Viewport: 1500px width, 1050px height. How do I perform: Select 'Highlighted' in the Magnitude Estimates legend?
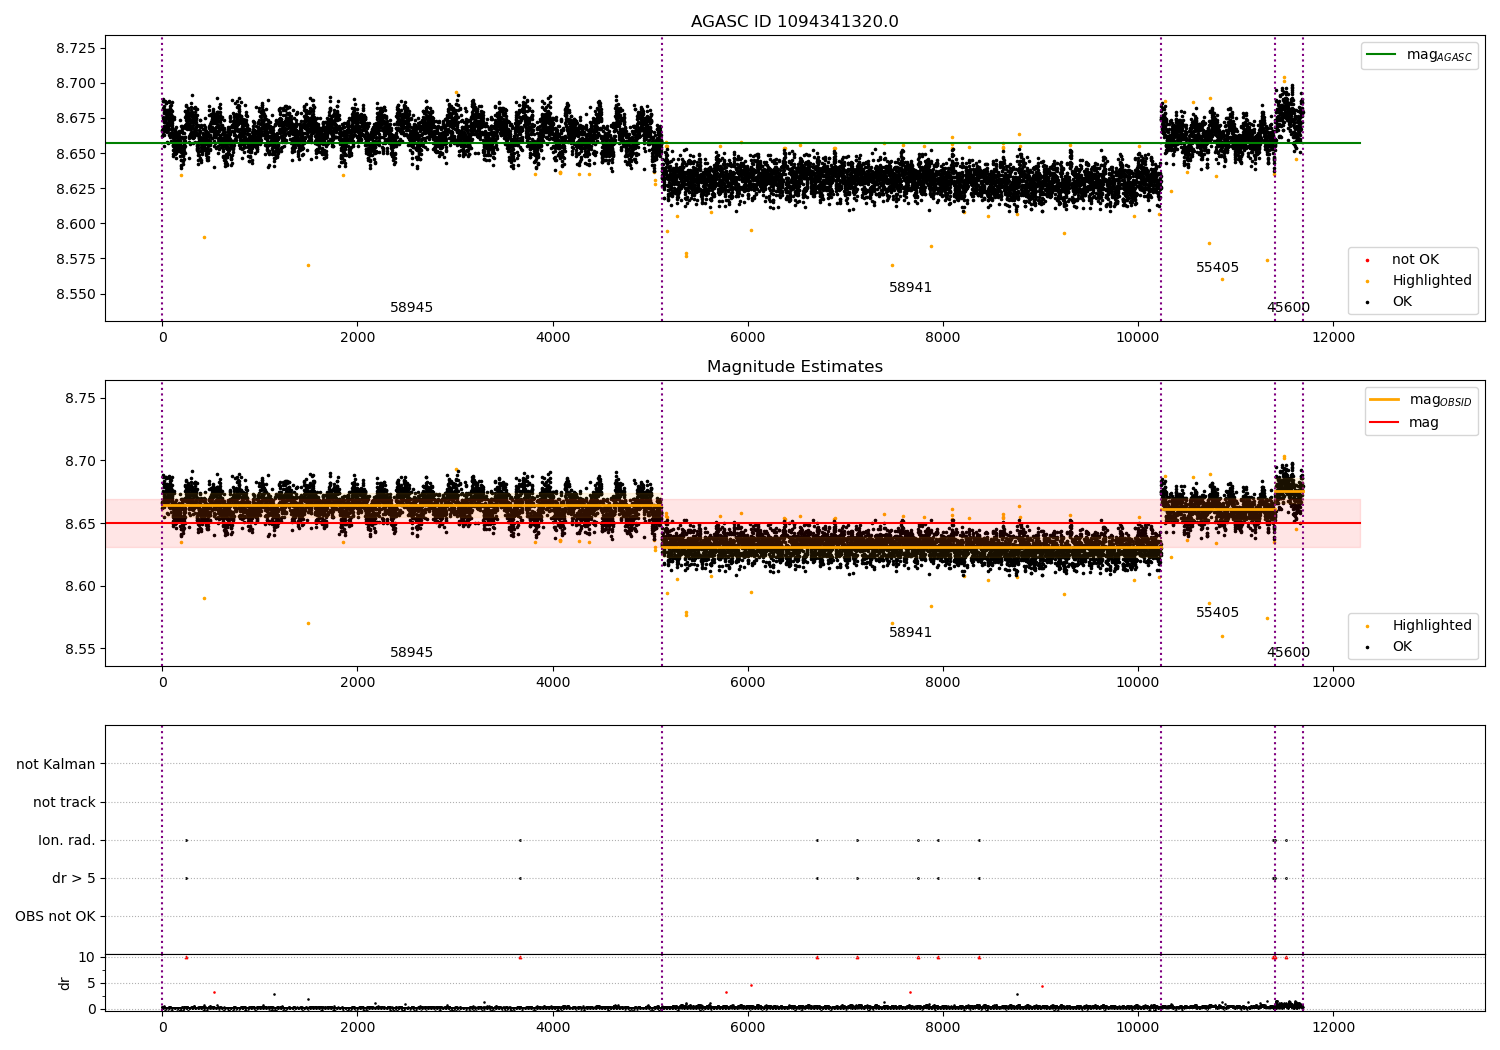(1432, 626)
